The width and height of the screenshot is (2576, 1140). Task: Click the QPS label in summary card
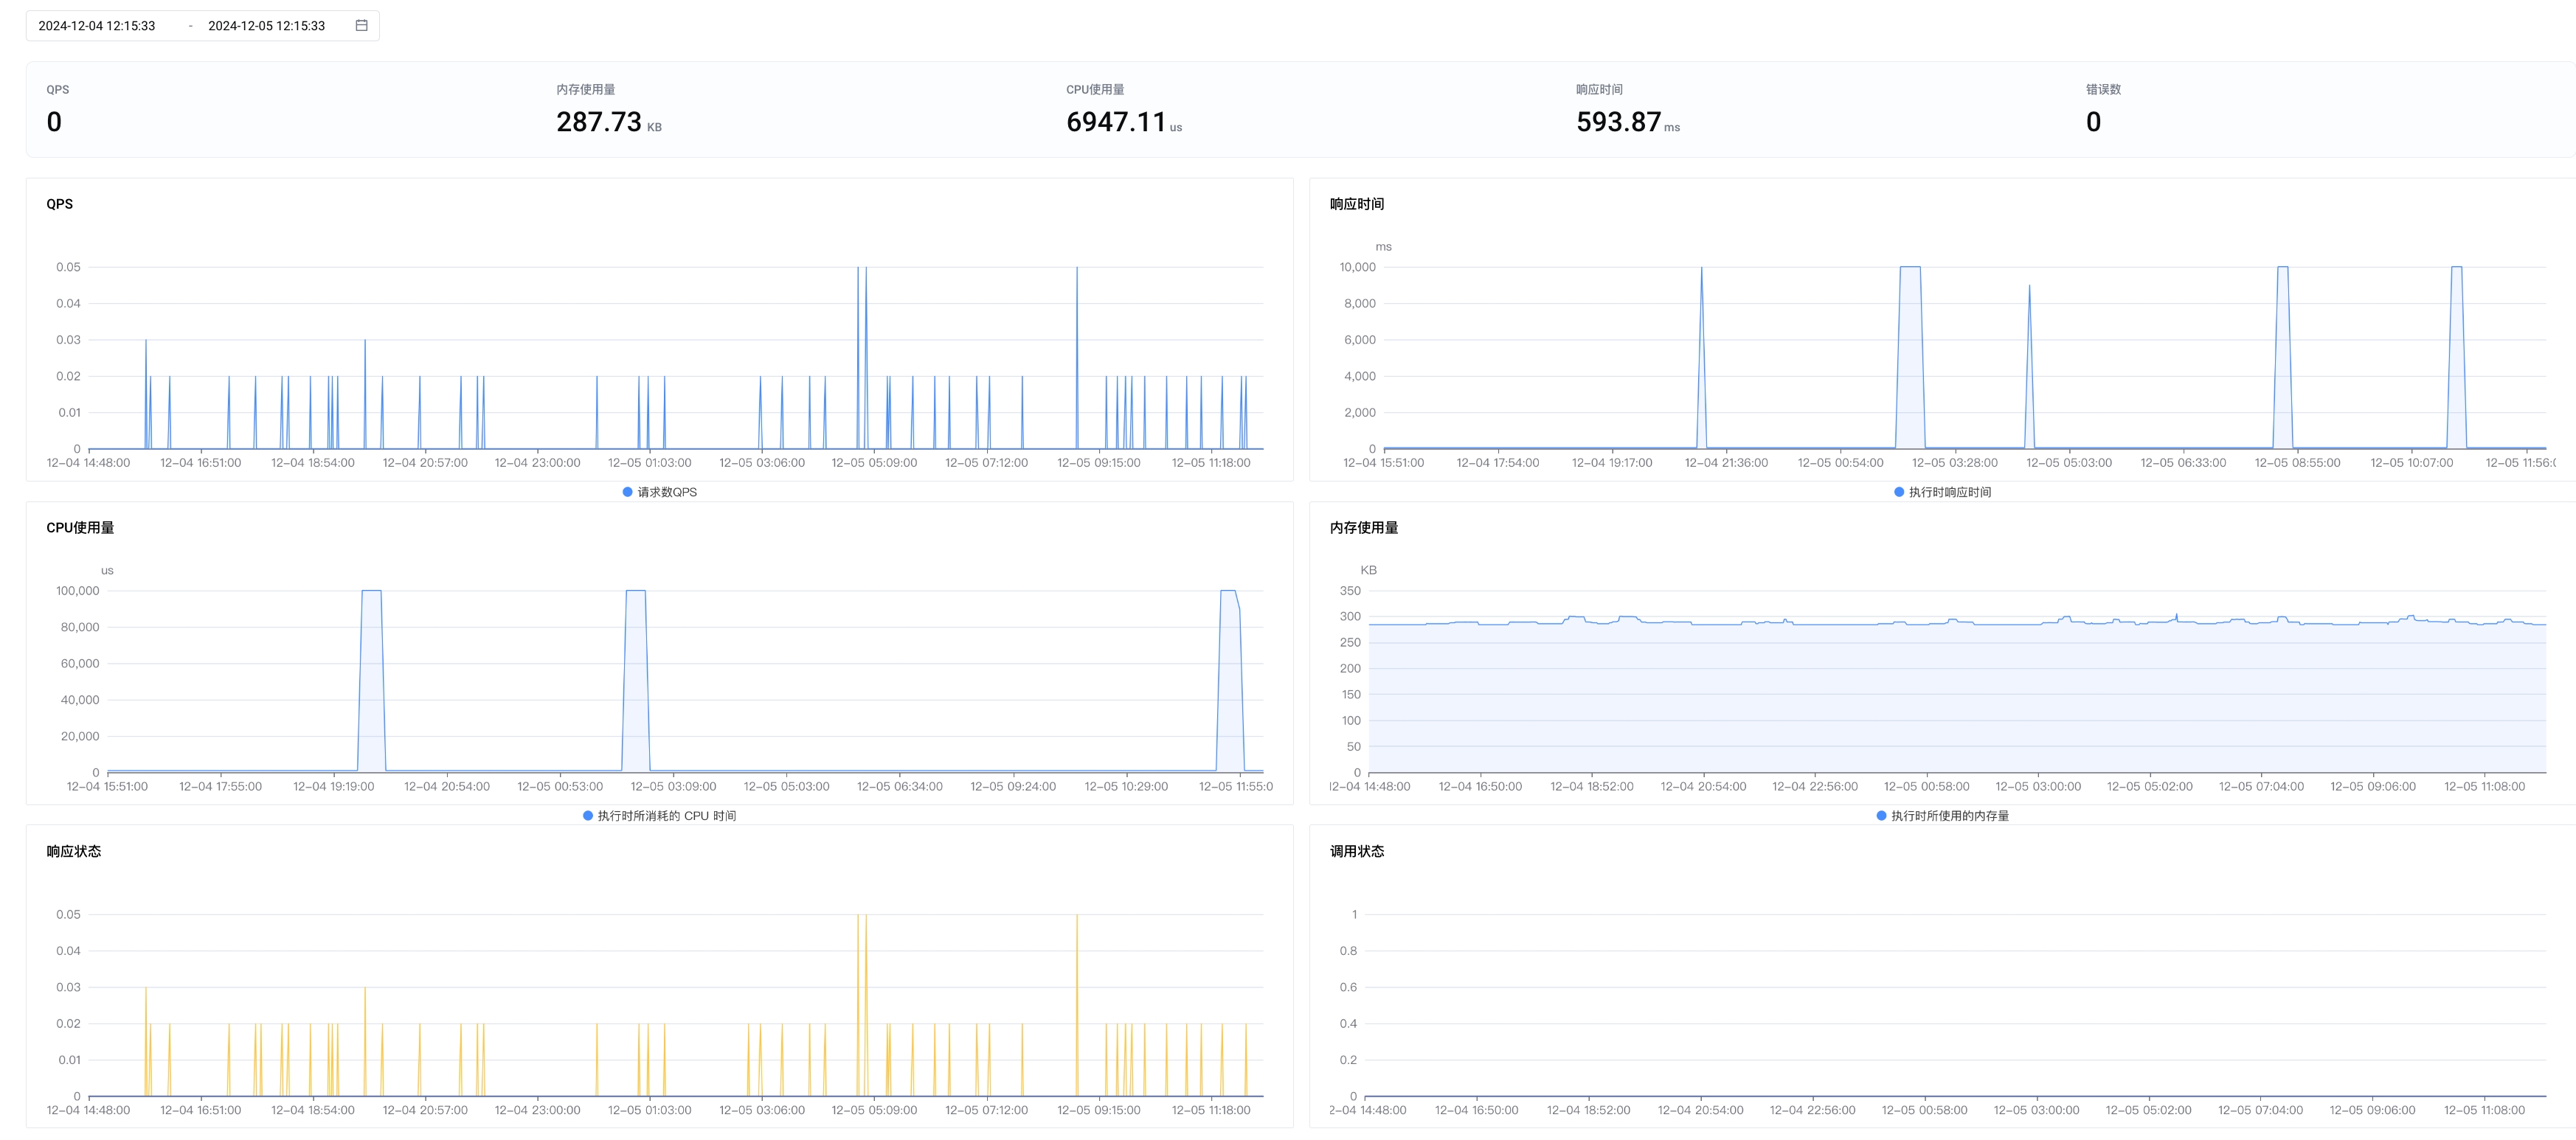[58, 89]
